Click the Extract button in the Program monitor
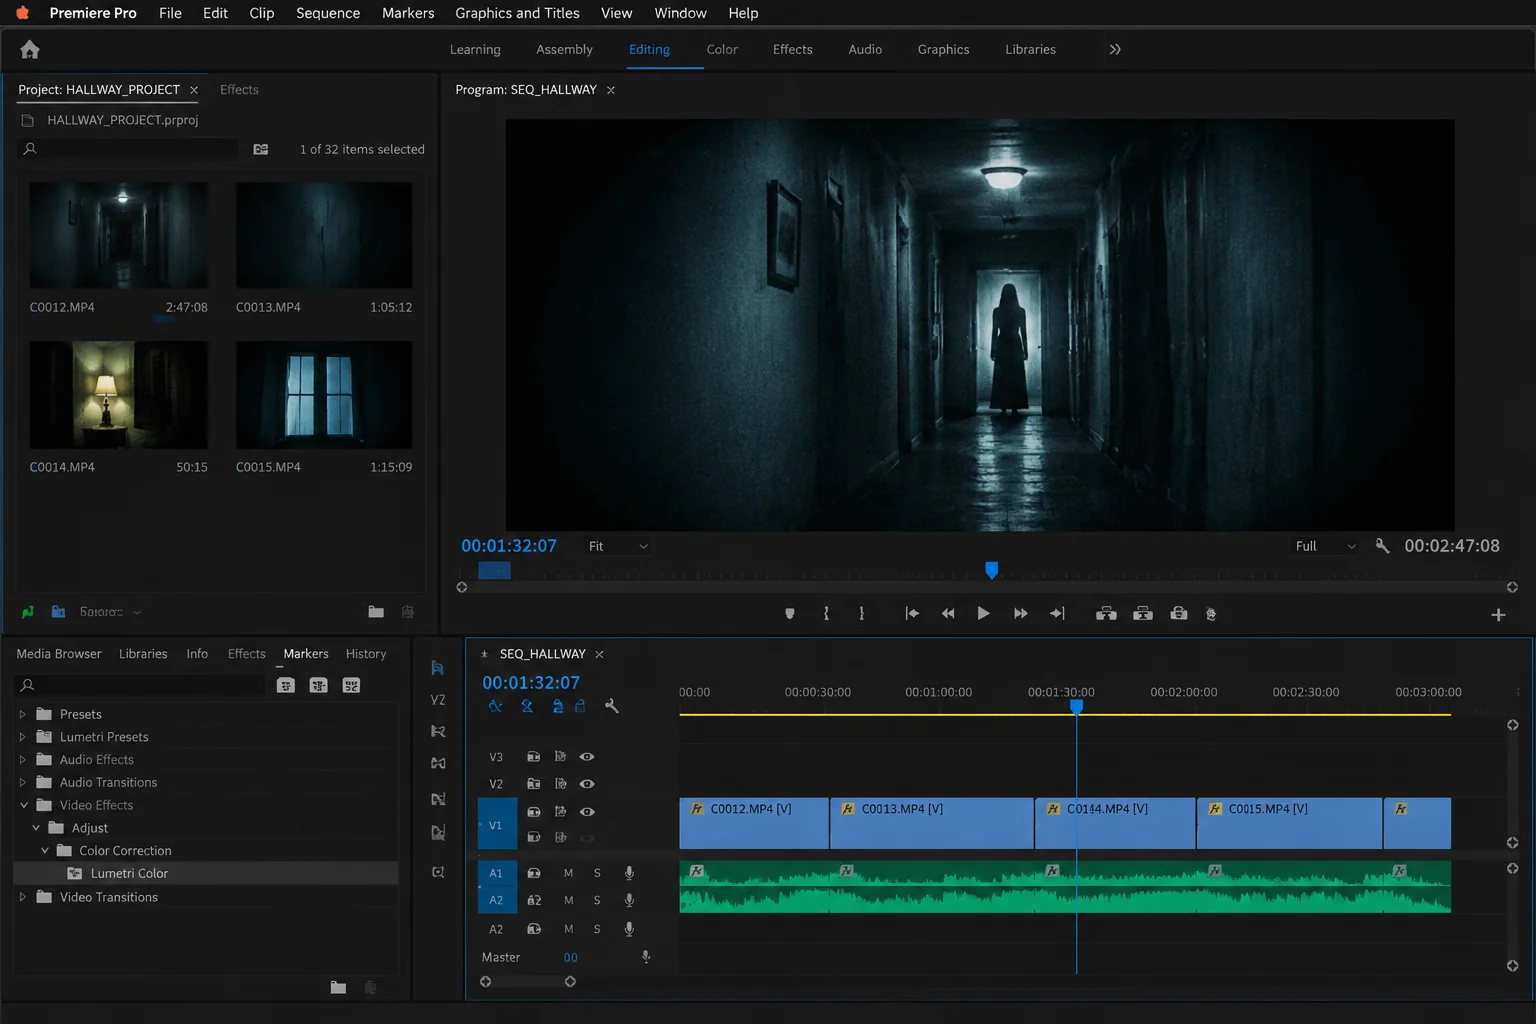Image resolution: width=1536 pixels, height=1024 pixels. [1143, 613]
